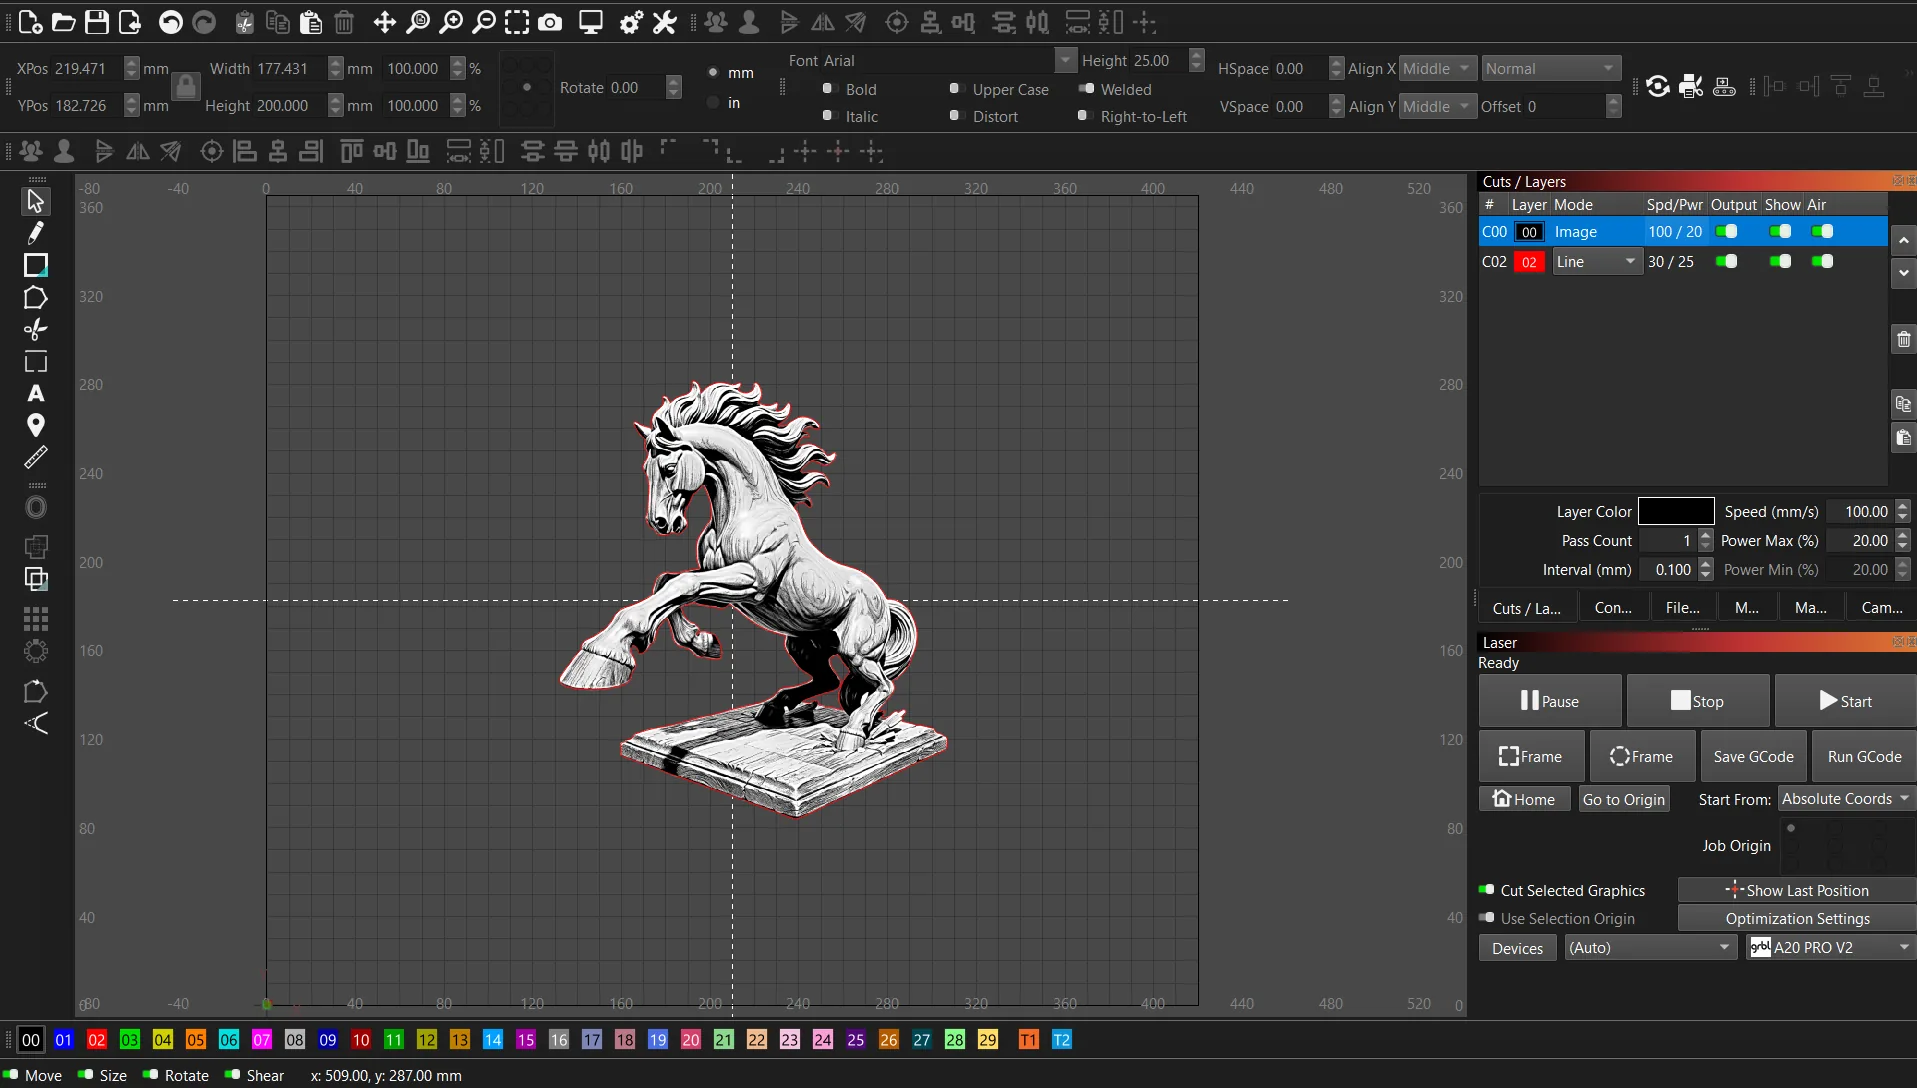The image size is (1917, 1088).
Task: Choose the Measure ruler tool
Action: coord(35,457)
